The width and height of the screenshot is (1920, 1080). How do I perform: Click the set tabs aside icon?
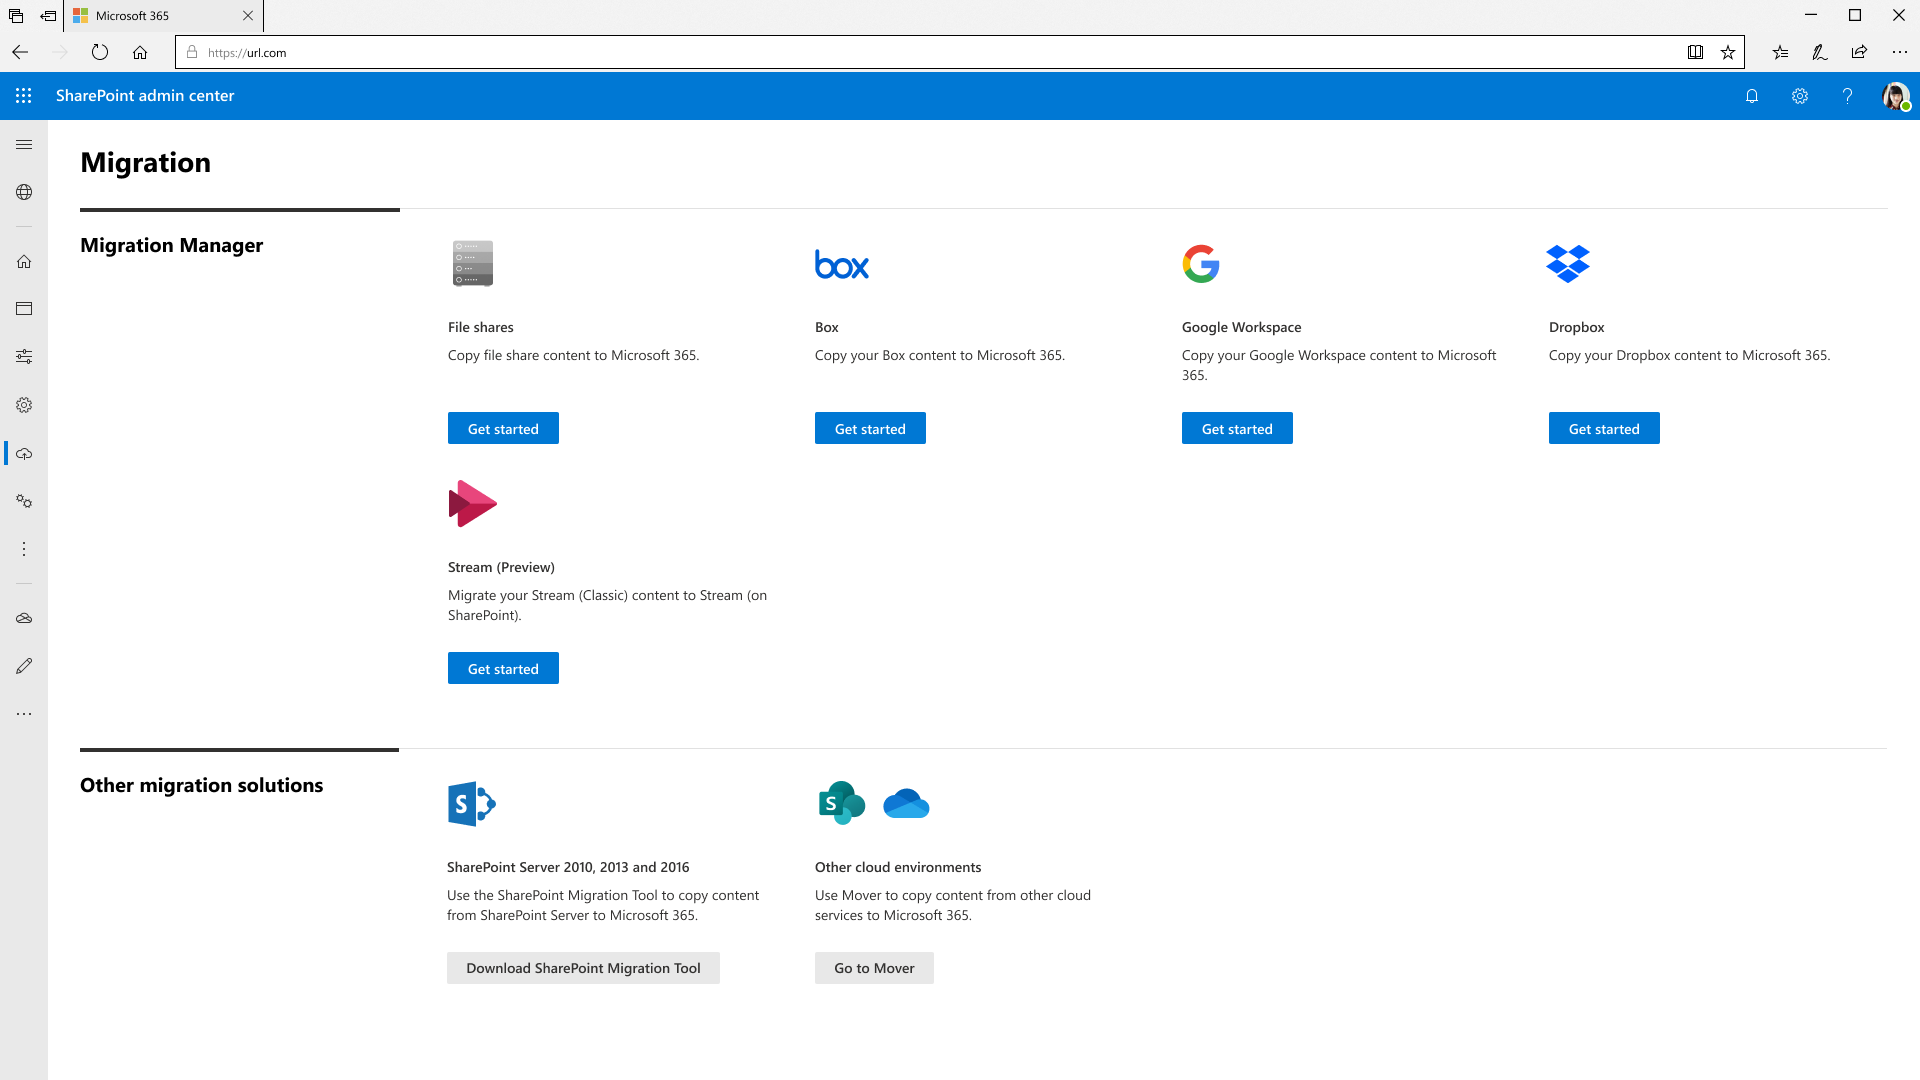[x=48, y=16]
